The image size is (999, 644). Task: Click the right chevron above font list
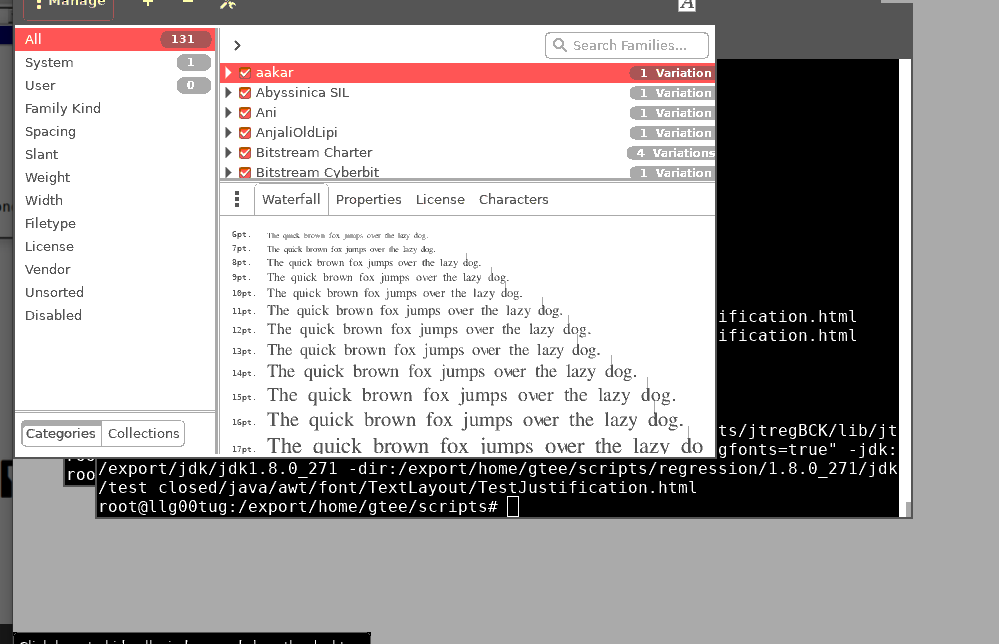coord(237,45)
